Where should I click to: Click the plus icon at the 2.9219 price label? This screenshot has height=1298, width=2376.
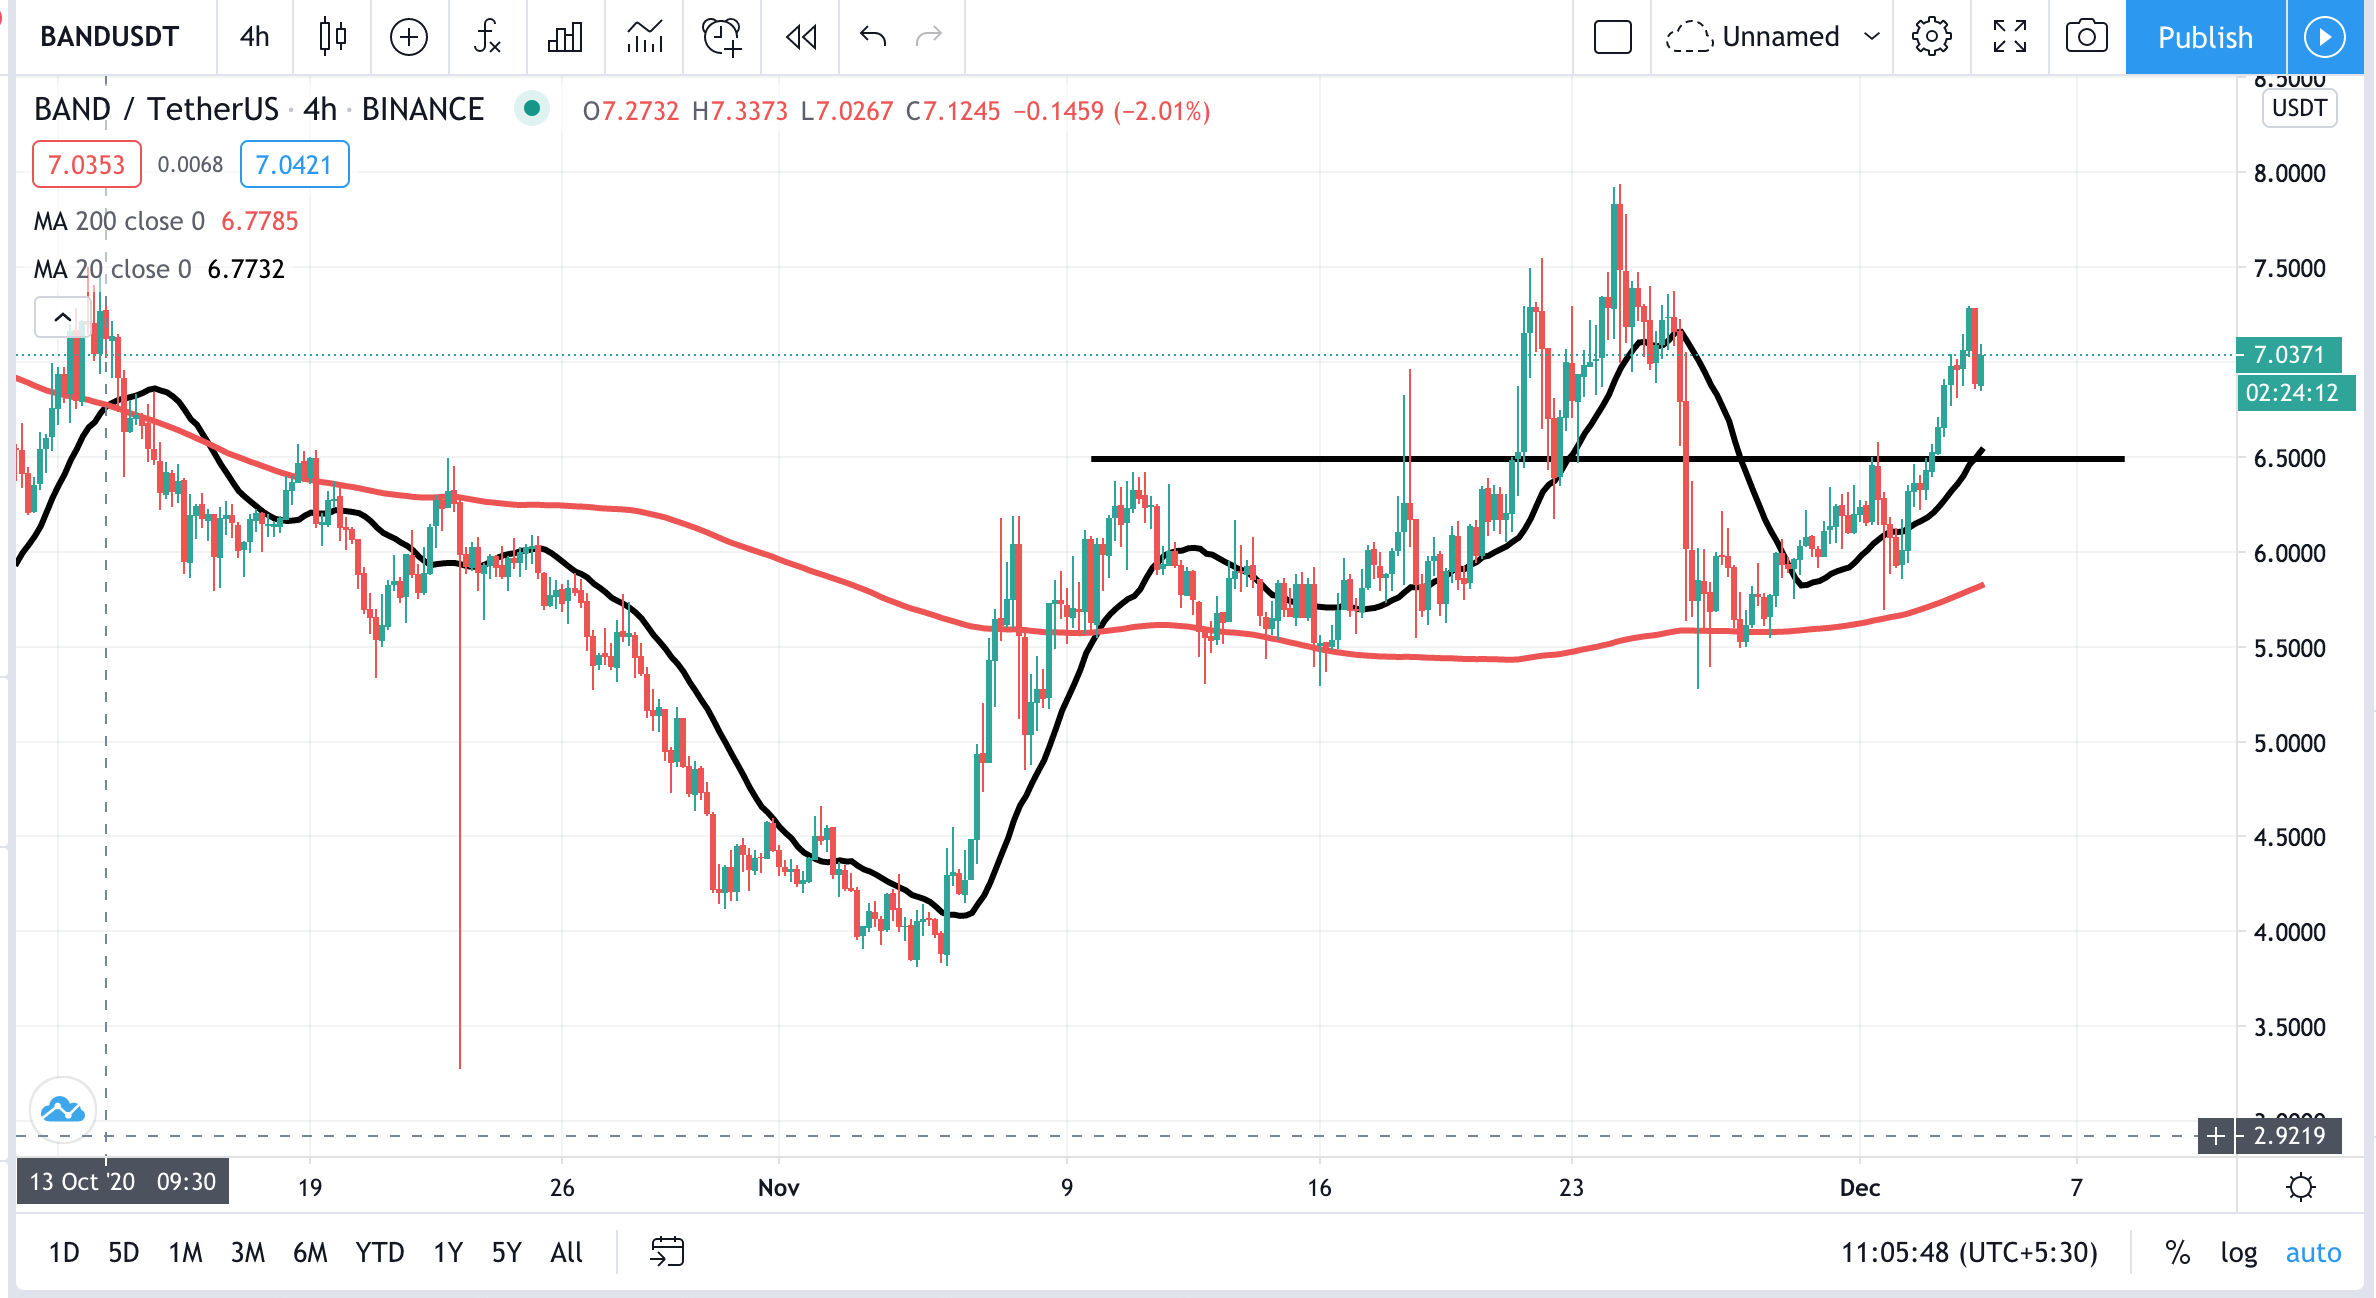click(2216, 1136)
